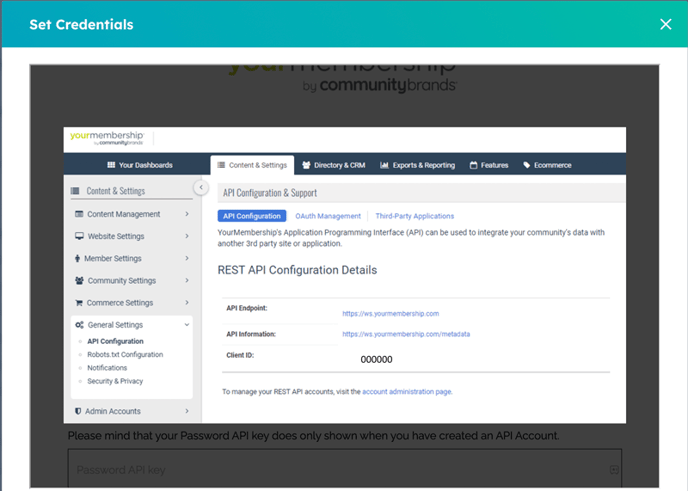This screenshot has width=688, height=491.
Task: Open Robots.txt Configuration
Action: [x=125, y=354]
